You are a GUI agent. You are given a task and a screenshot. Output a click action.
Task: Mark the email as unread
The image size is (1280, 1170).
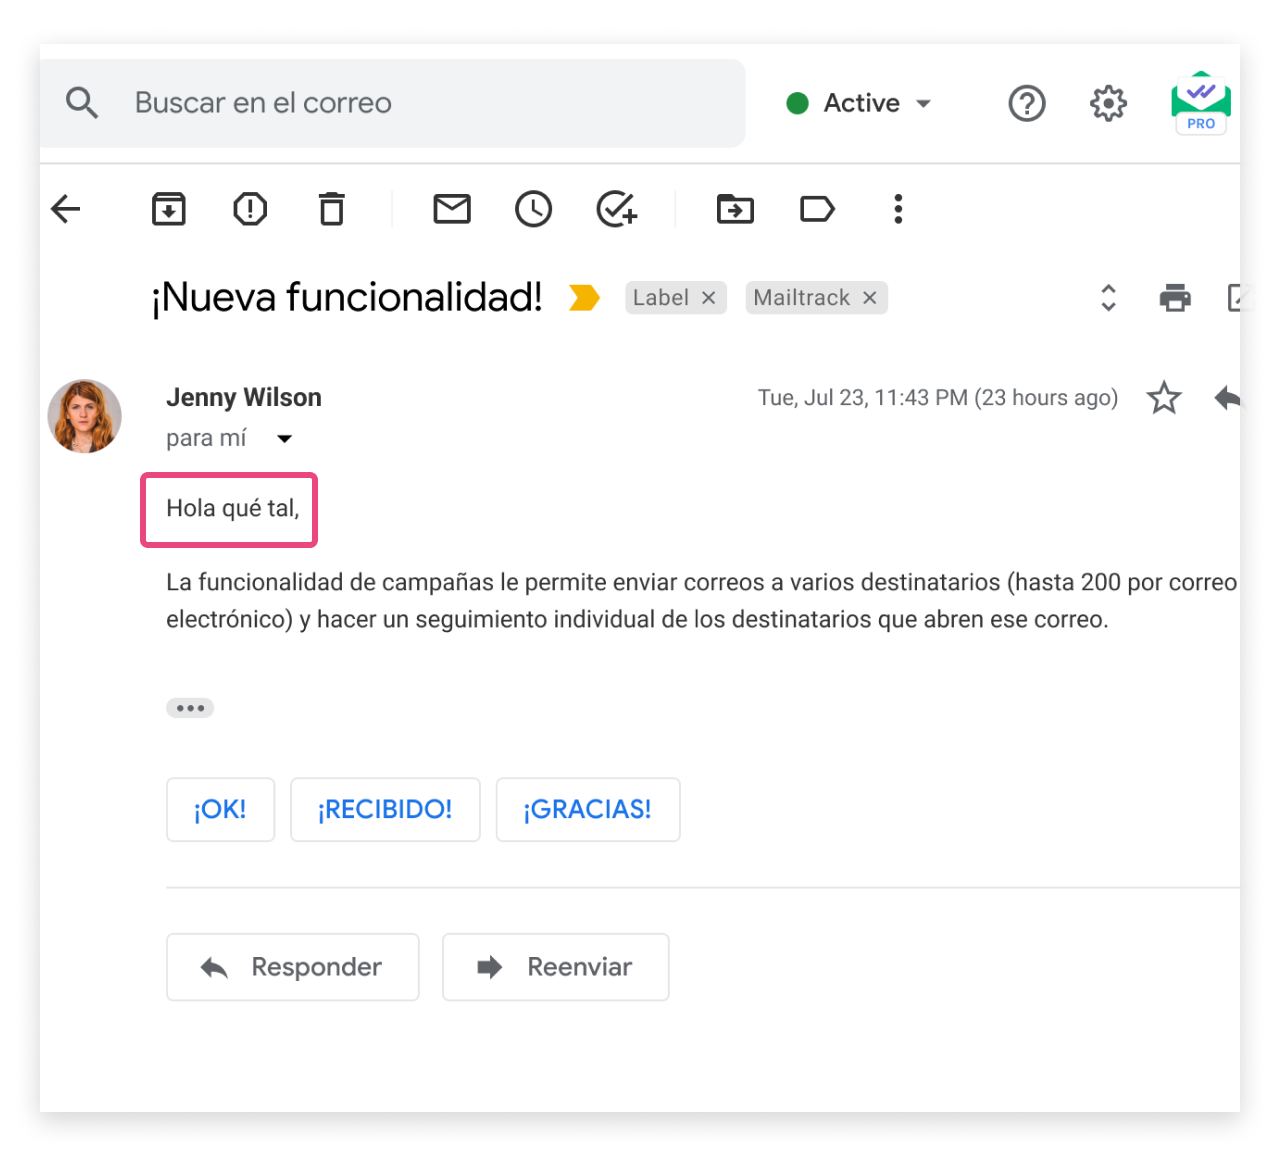(x=452, y=209)
